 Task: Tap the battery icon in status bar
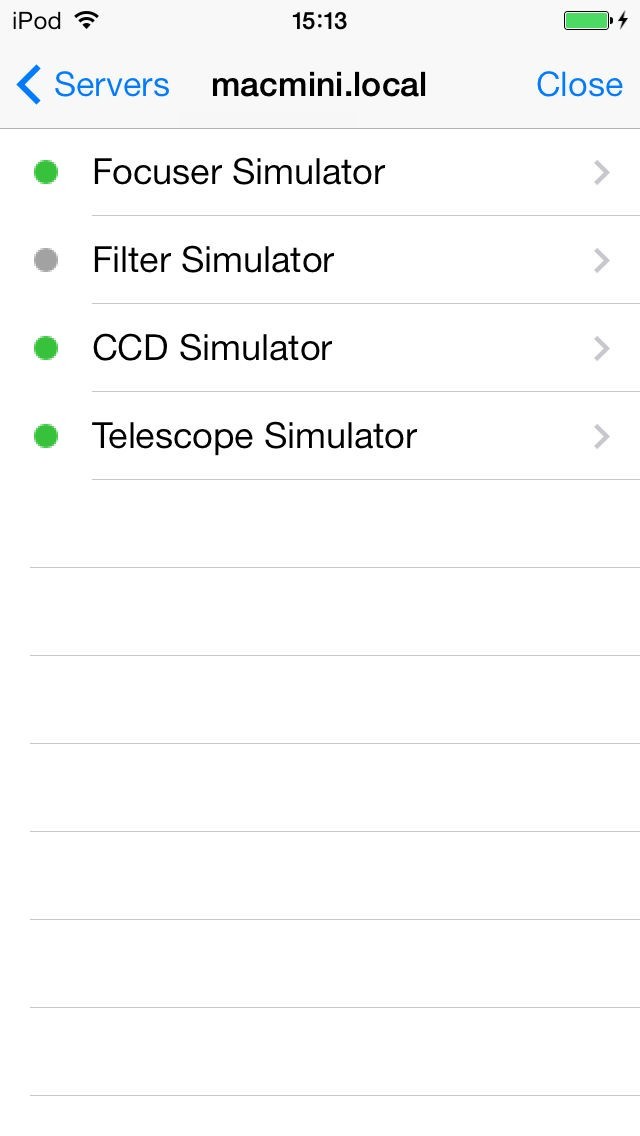587,21
